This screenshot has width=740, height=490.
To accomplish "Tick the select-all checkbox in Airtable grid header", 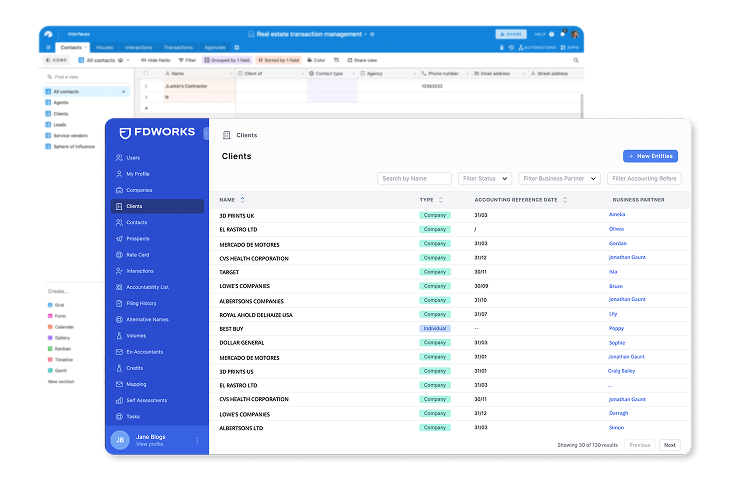I will (146, 73).
